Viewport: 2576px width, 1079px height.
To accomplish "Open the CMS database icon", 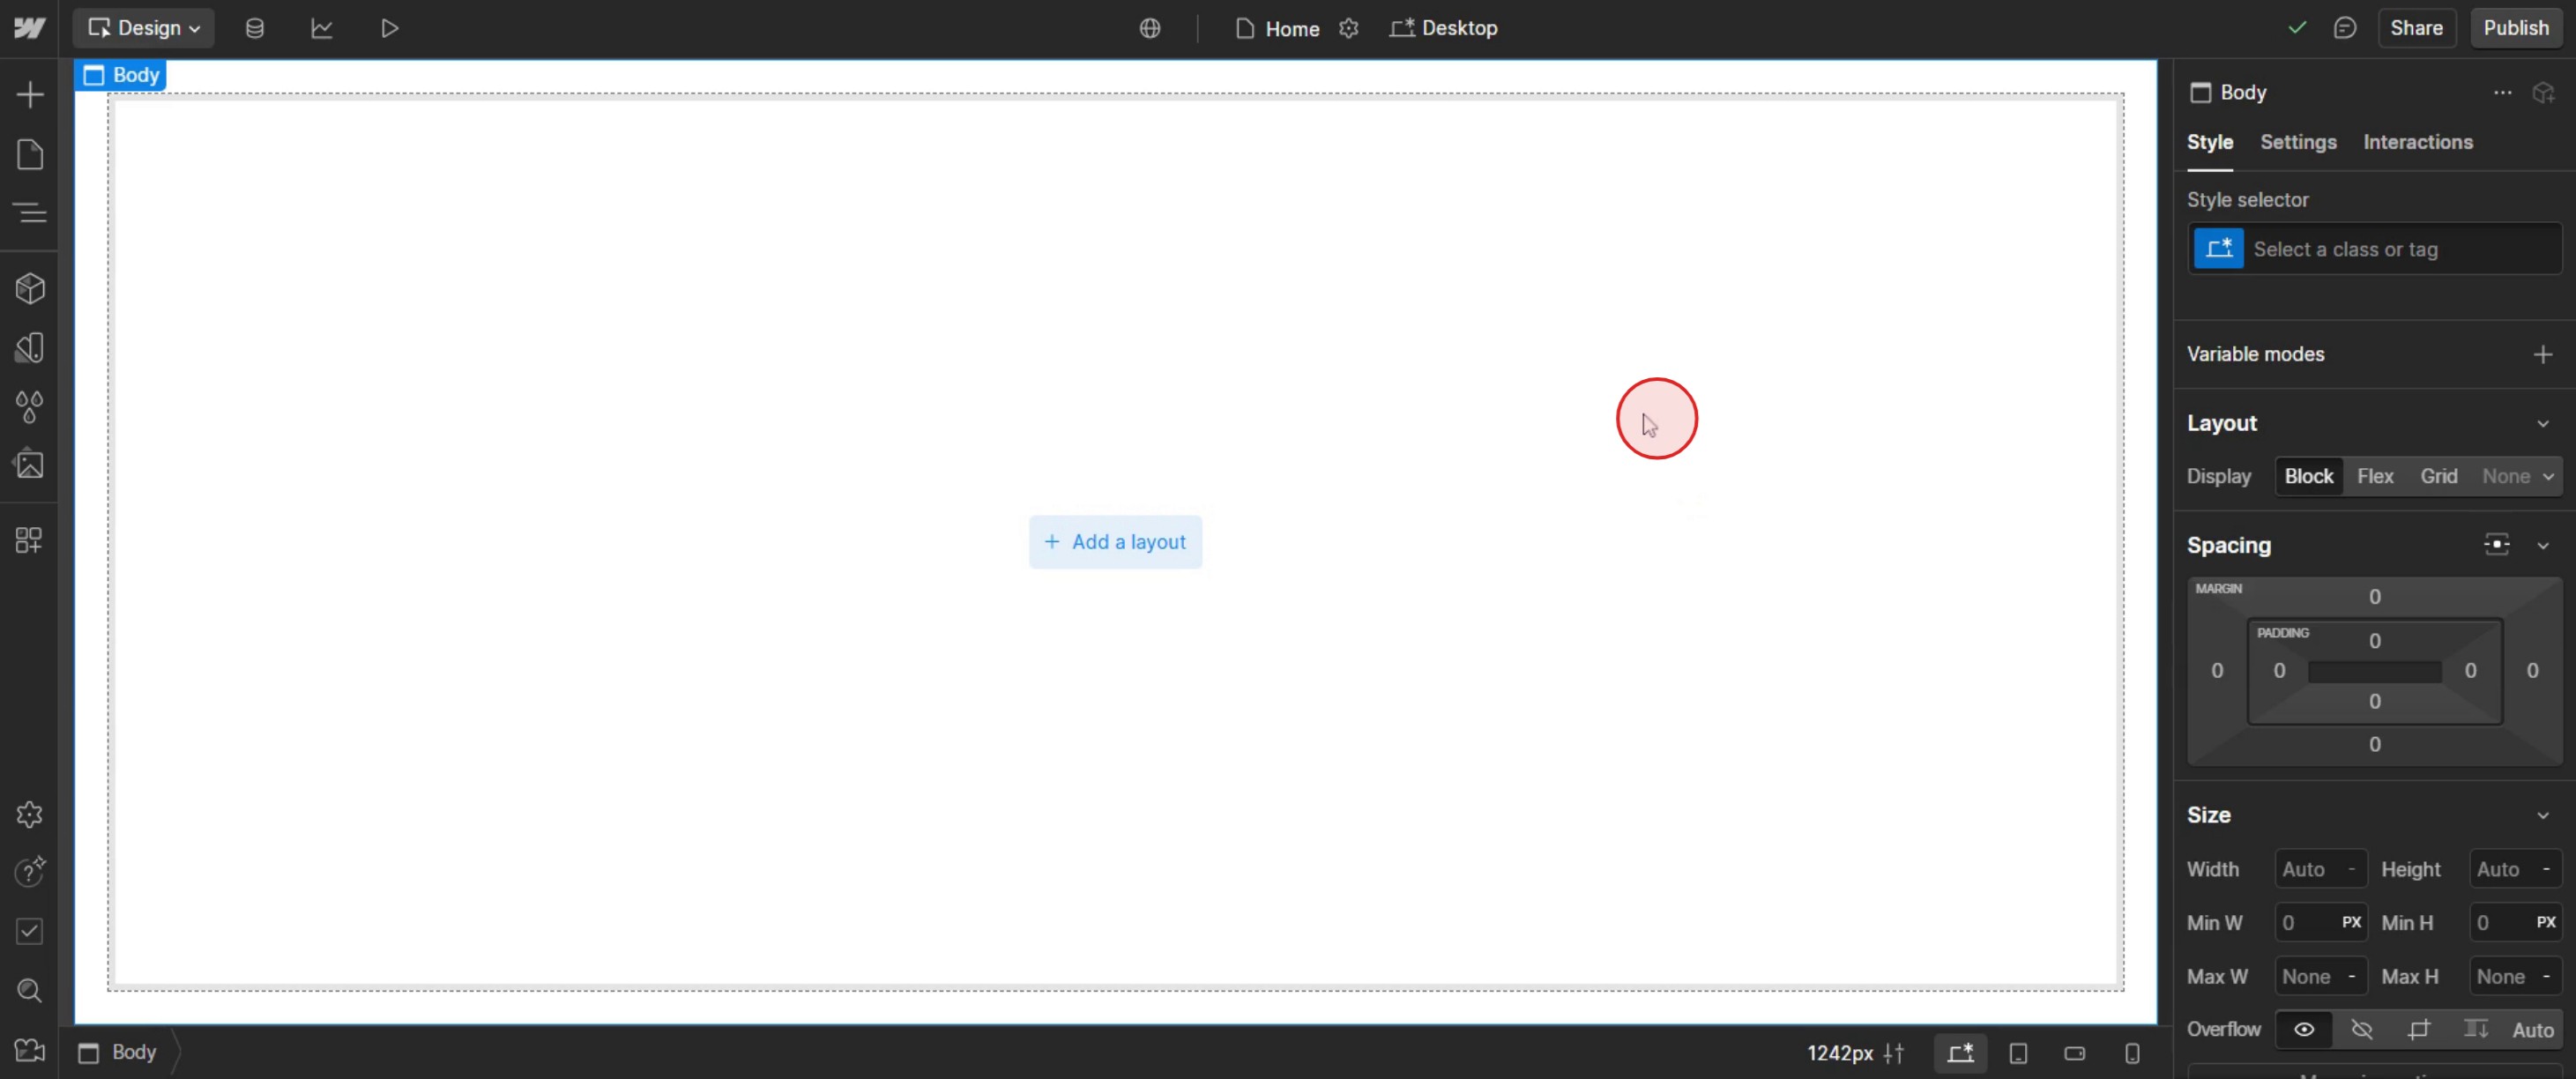I will (x=255, y=28).
